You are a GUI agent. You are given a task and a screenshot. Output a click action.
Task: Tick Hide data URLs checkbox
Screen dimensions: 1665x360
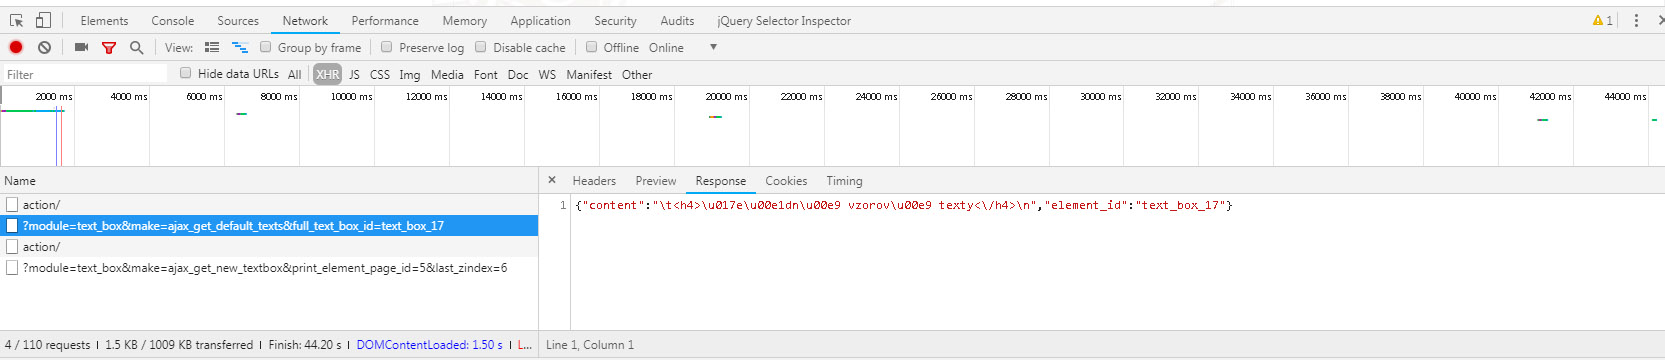(186, 72)
